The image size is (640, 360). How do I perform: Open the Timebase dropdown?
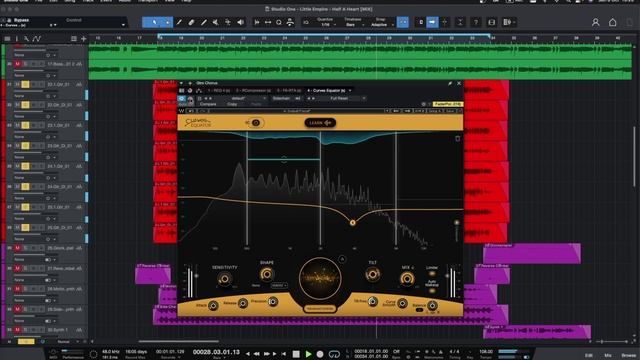[353, 24]
